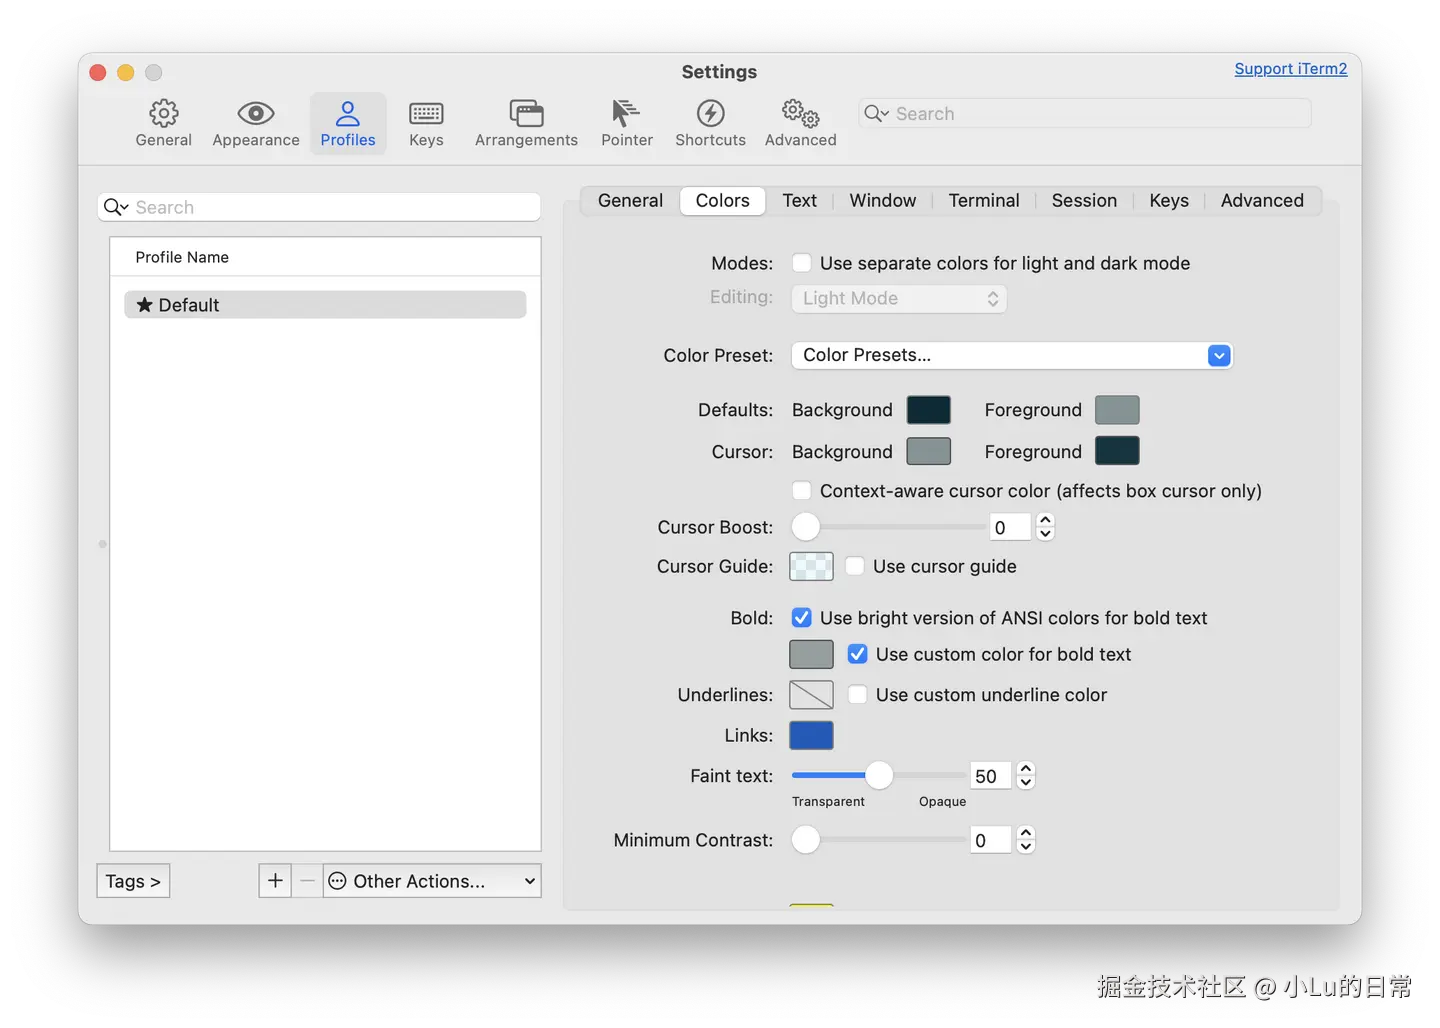Uncheck bright ANSI colors for bold text
The width and height of the screenshot is (1440, 1028).
pos(802,618)
